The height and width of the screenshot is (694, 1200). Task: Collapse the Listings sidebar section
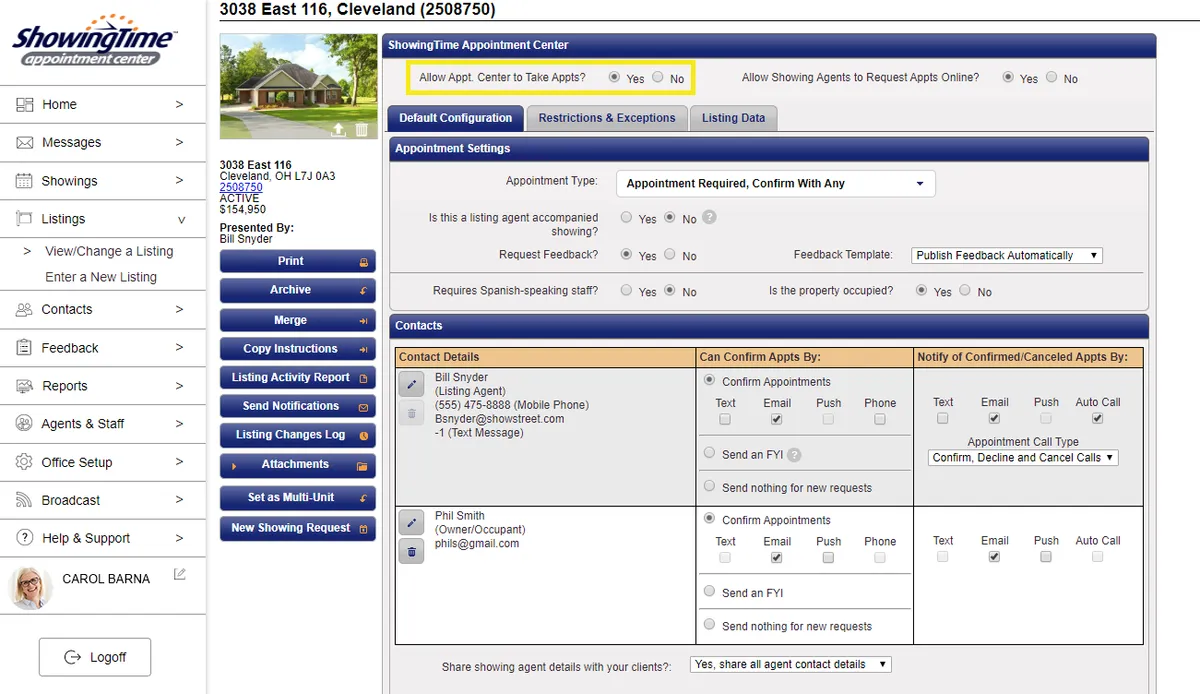point(181,219)
